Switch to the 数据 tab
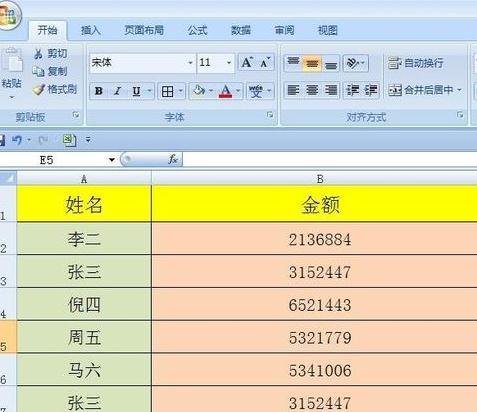Image resolution: width=477 pixels, height=412 pixels. click(241, 30)
